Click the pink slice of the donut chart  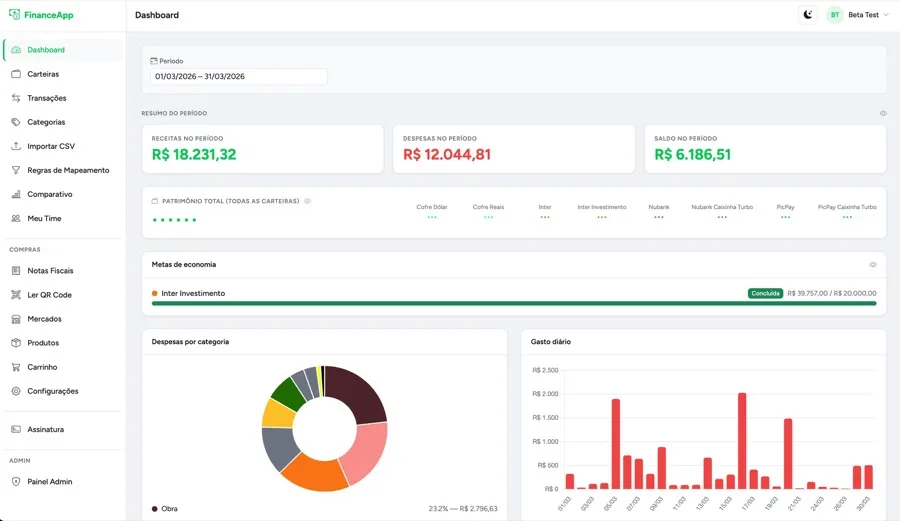point(365,453)
